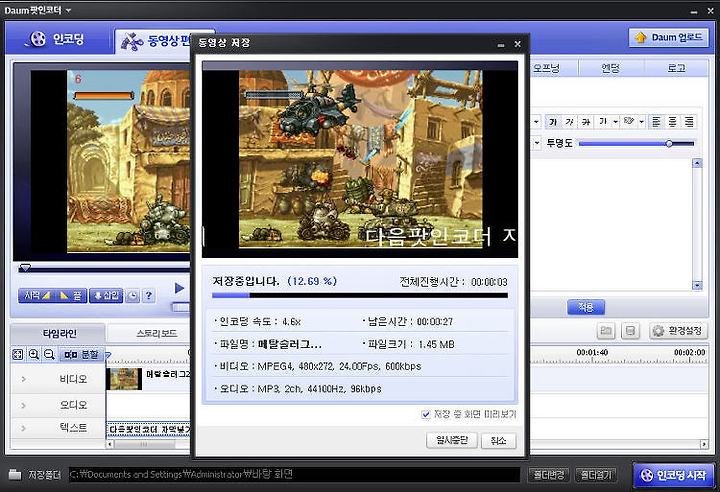Click the 인코딩 시작 start encoding button
This screenshot has width=720, height=492.
(x=674, y=475)
